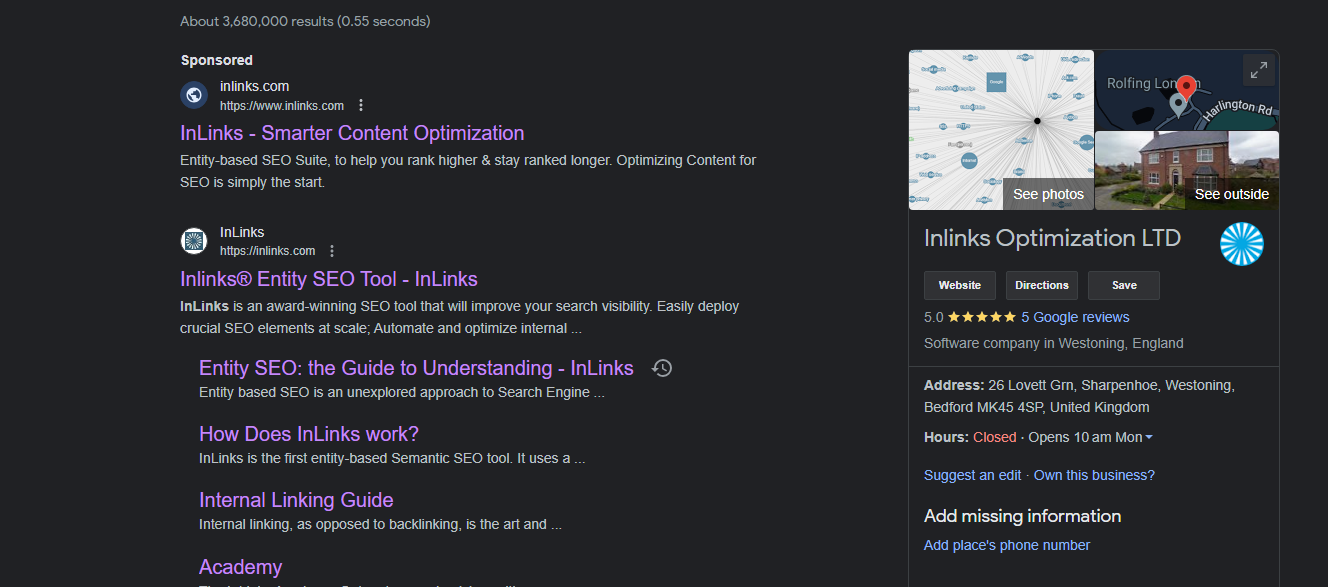The height and width of the screenshot is (587, 1328).
Task: Open the 'Academy' sitelink
Action: click(240, 567)
